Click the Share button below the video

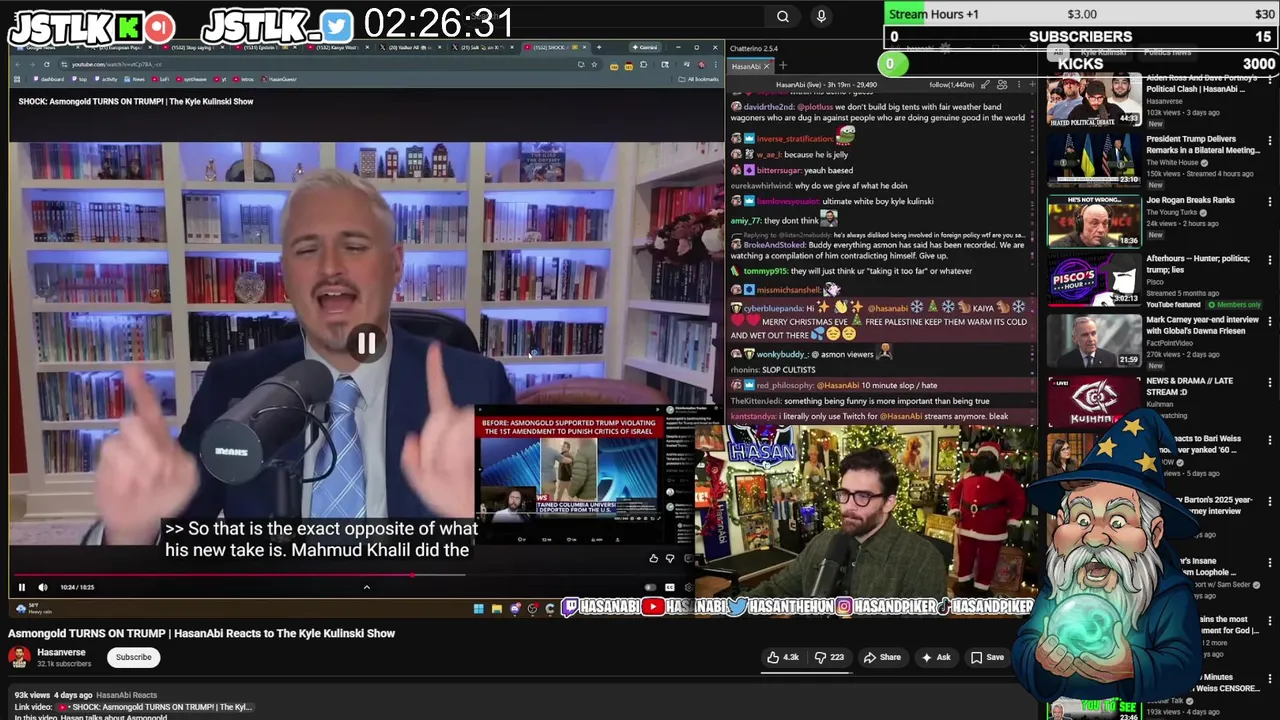(x=882, y=657)
